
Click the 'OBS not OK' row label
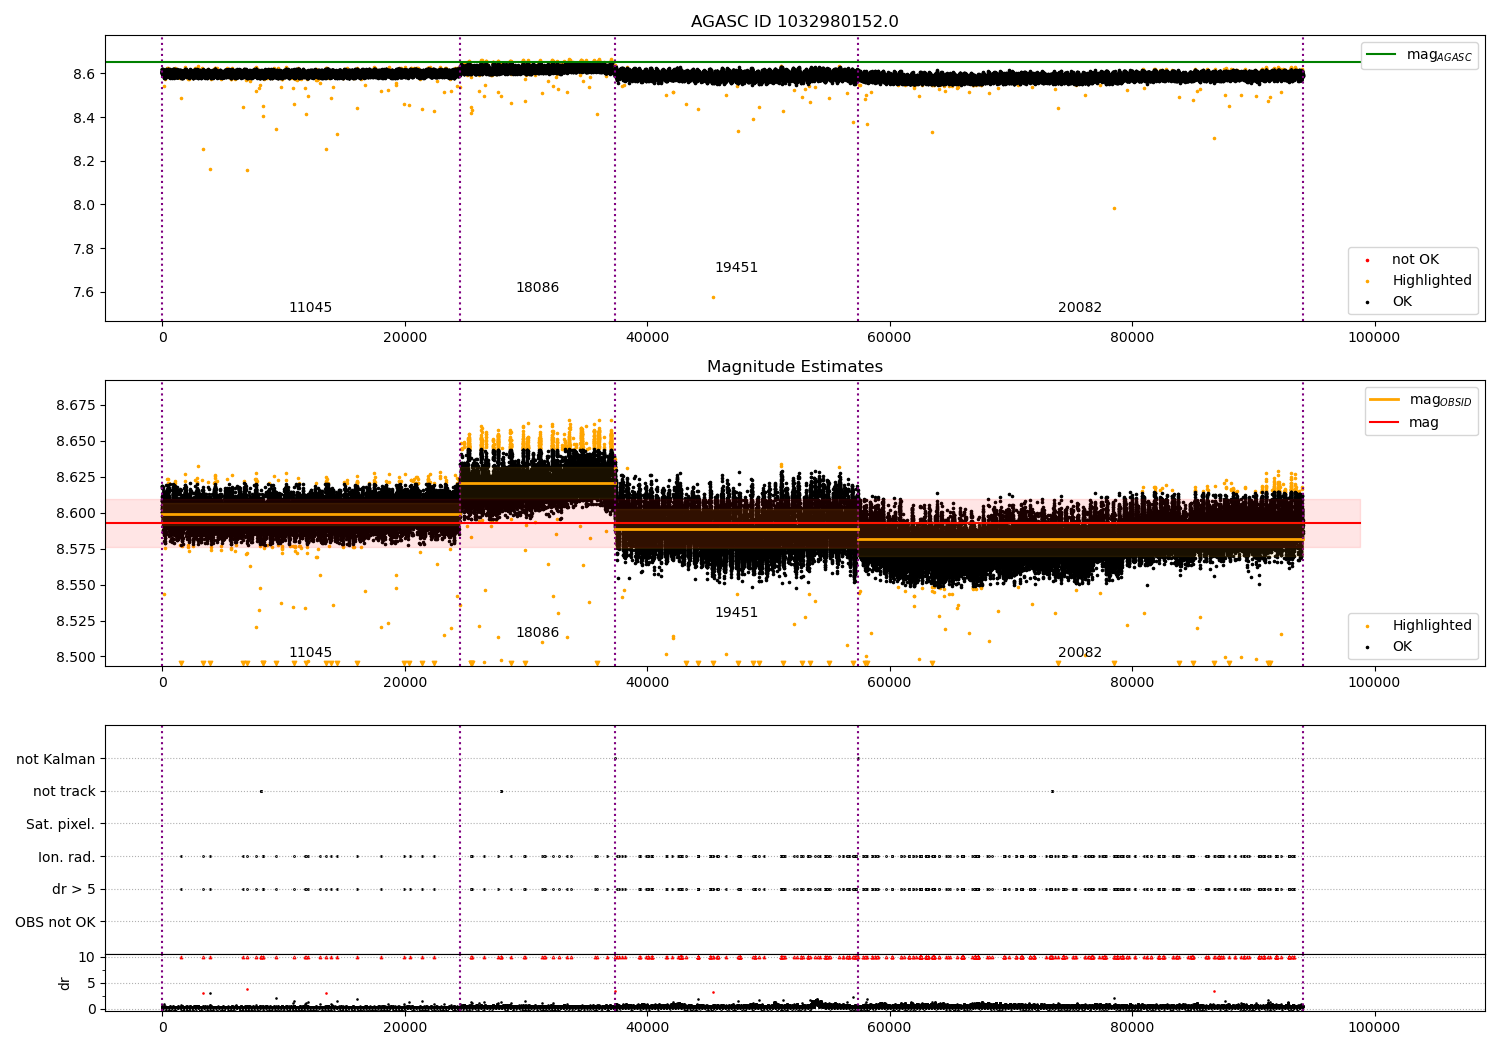point(55,922)
